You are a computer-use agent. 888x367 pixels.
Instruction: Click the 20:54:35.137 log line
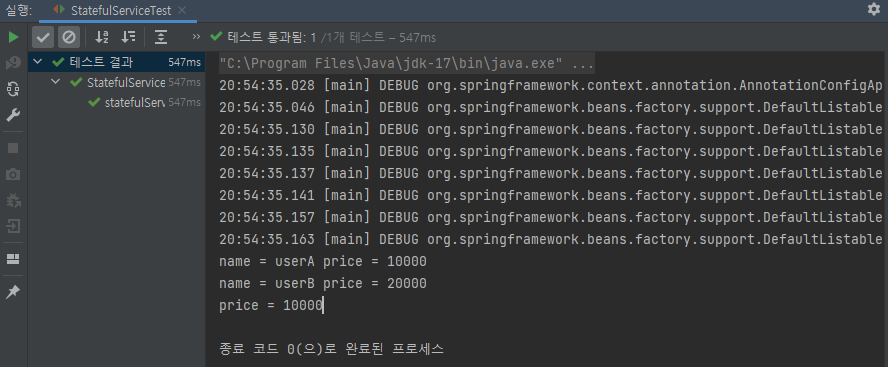point(550,173)
